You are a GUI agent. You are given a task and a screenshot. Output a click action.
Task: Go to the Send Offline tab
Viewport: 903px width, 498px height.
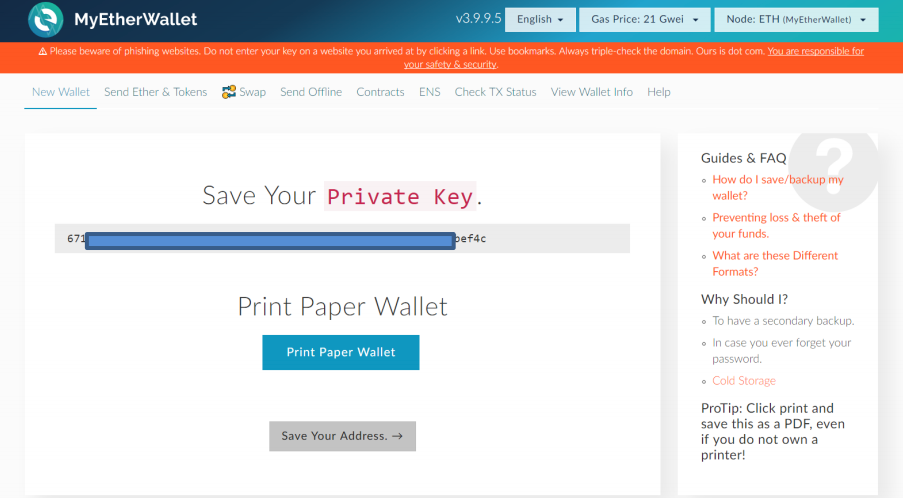point(311,92)
